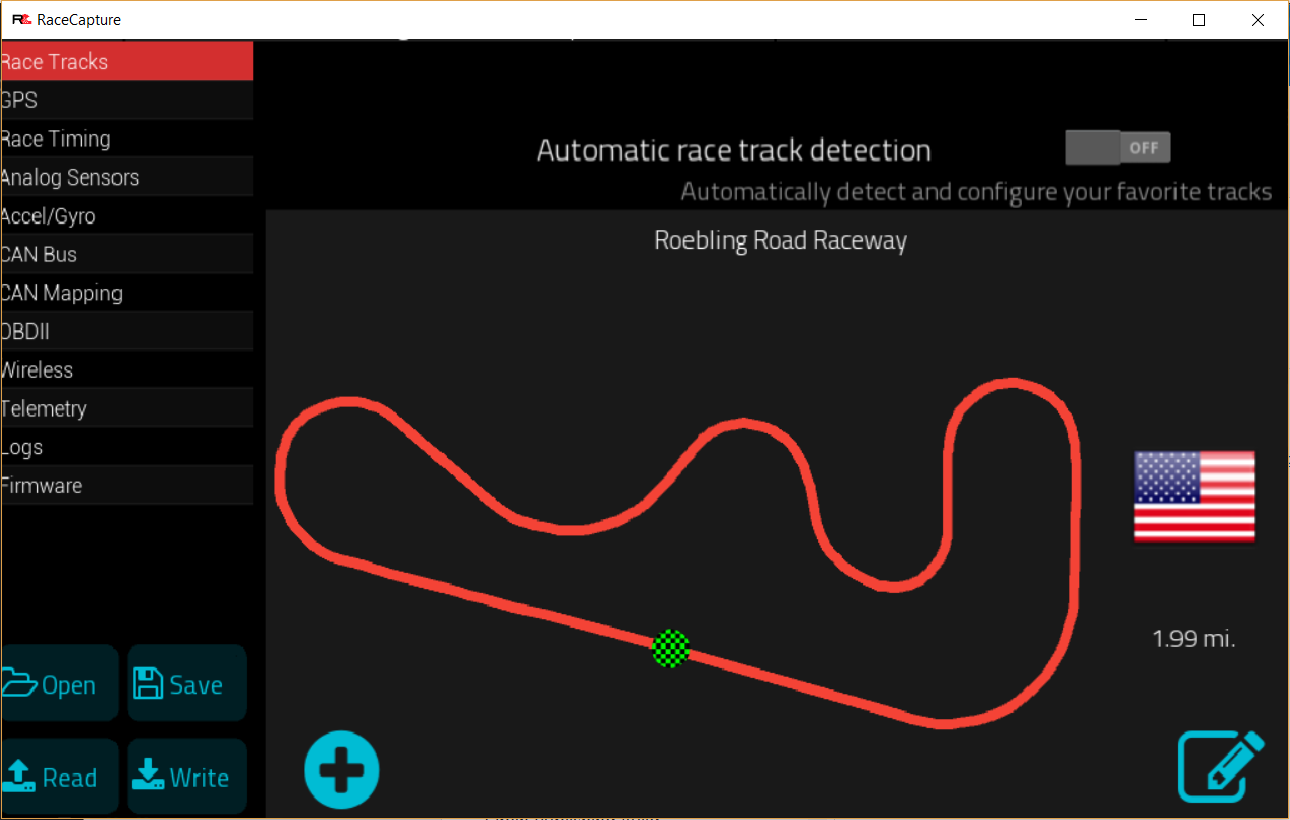
Task: Close the RaceCapture window
Action: tap(1258, 20)
